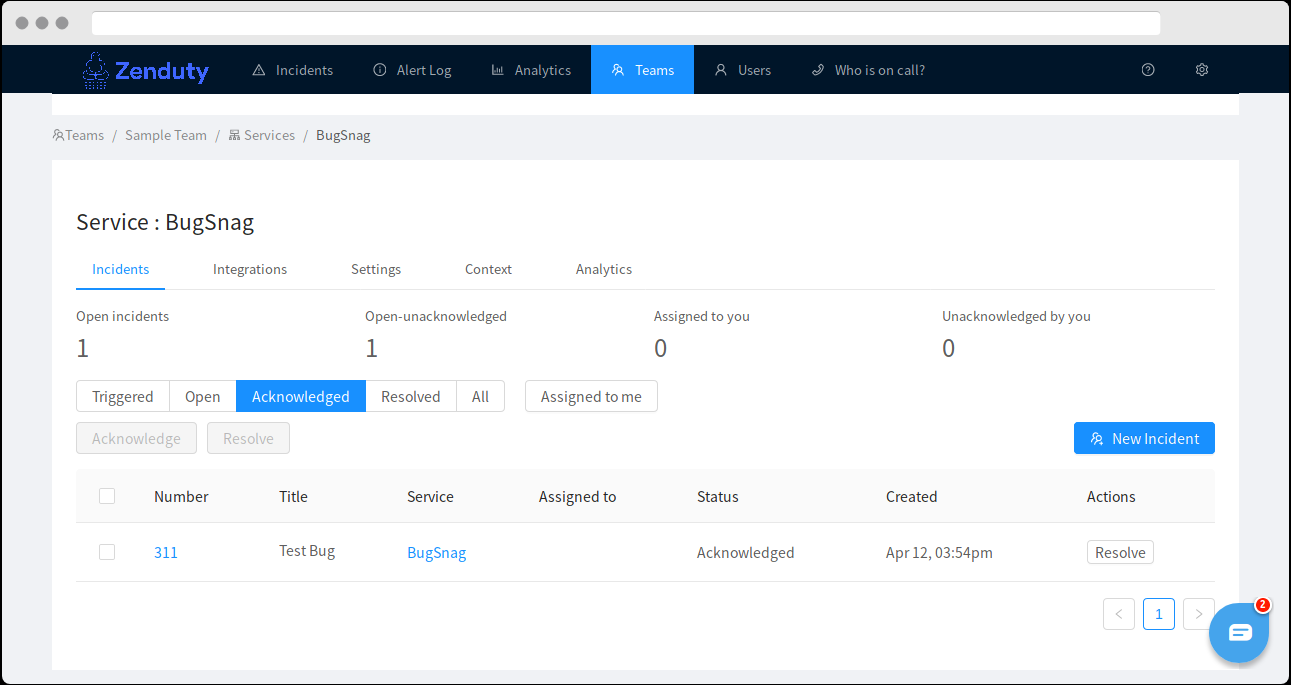The width and height of the screenshot is (1291, 685).
Task: Switch to the Integrations tab
Action: pos(250,269)
